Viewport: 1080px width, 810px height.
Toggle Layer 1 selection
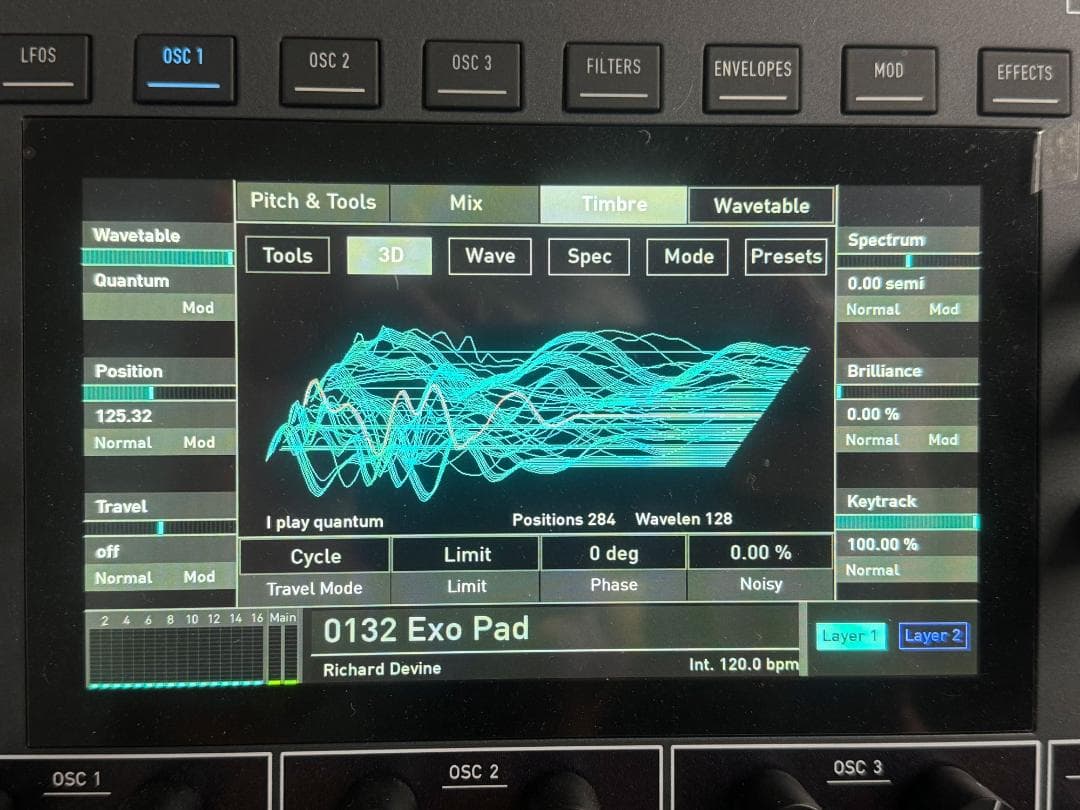(850, 636)
